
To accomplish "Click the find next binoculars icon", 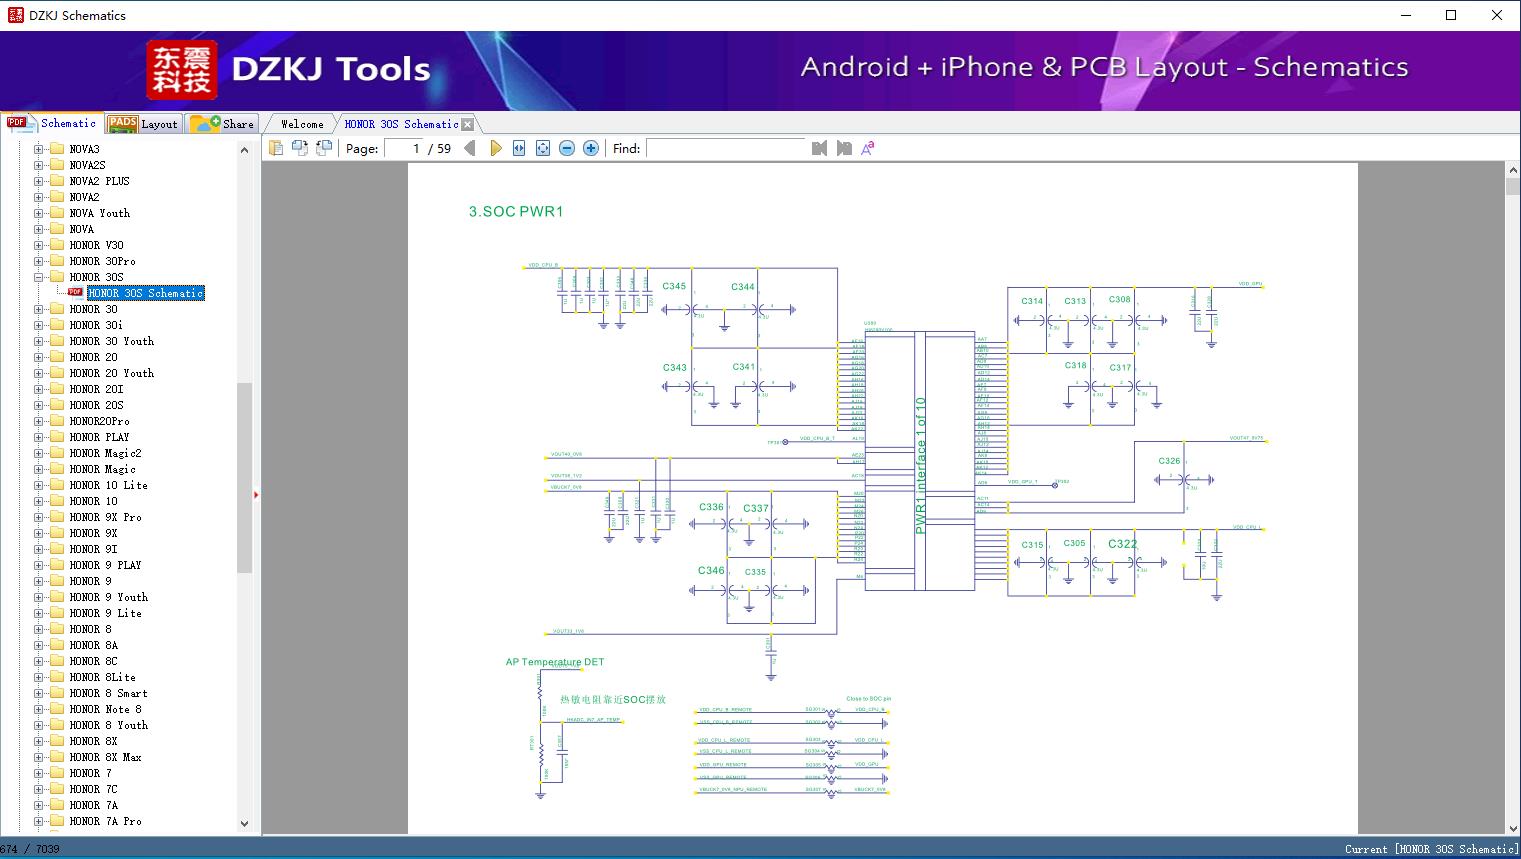I will [844, 148].
